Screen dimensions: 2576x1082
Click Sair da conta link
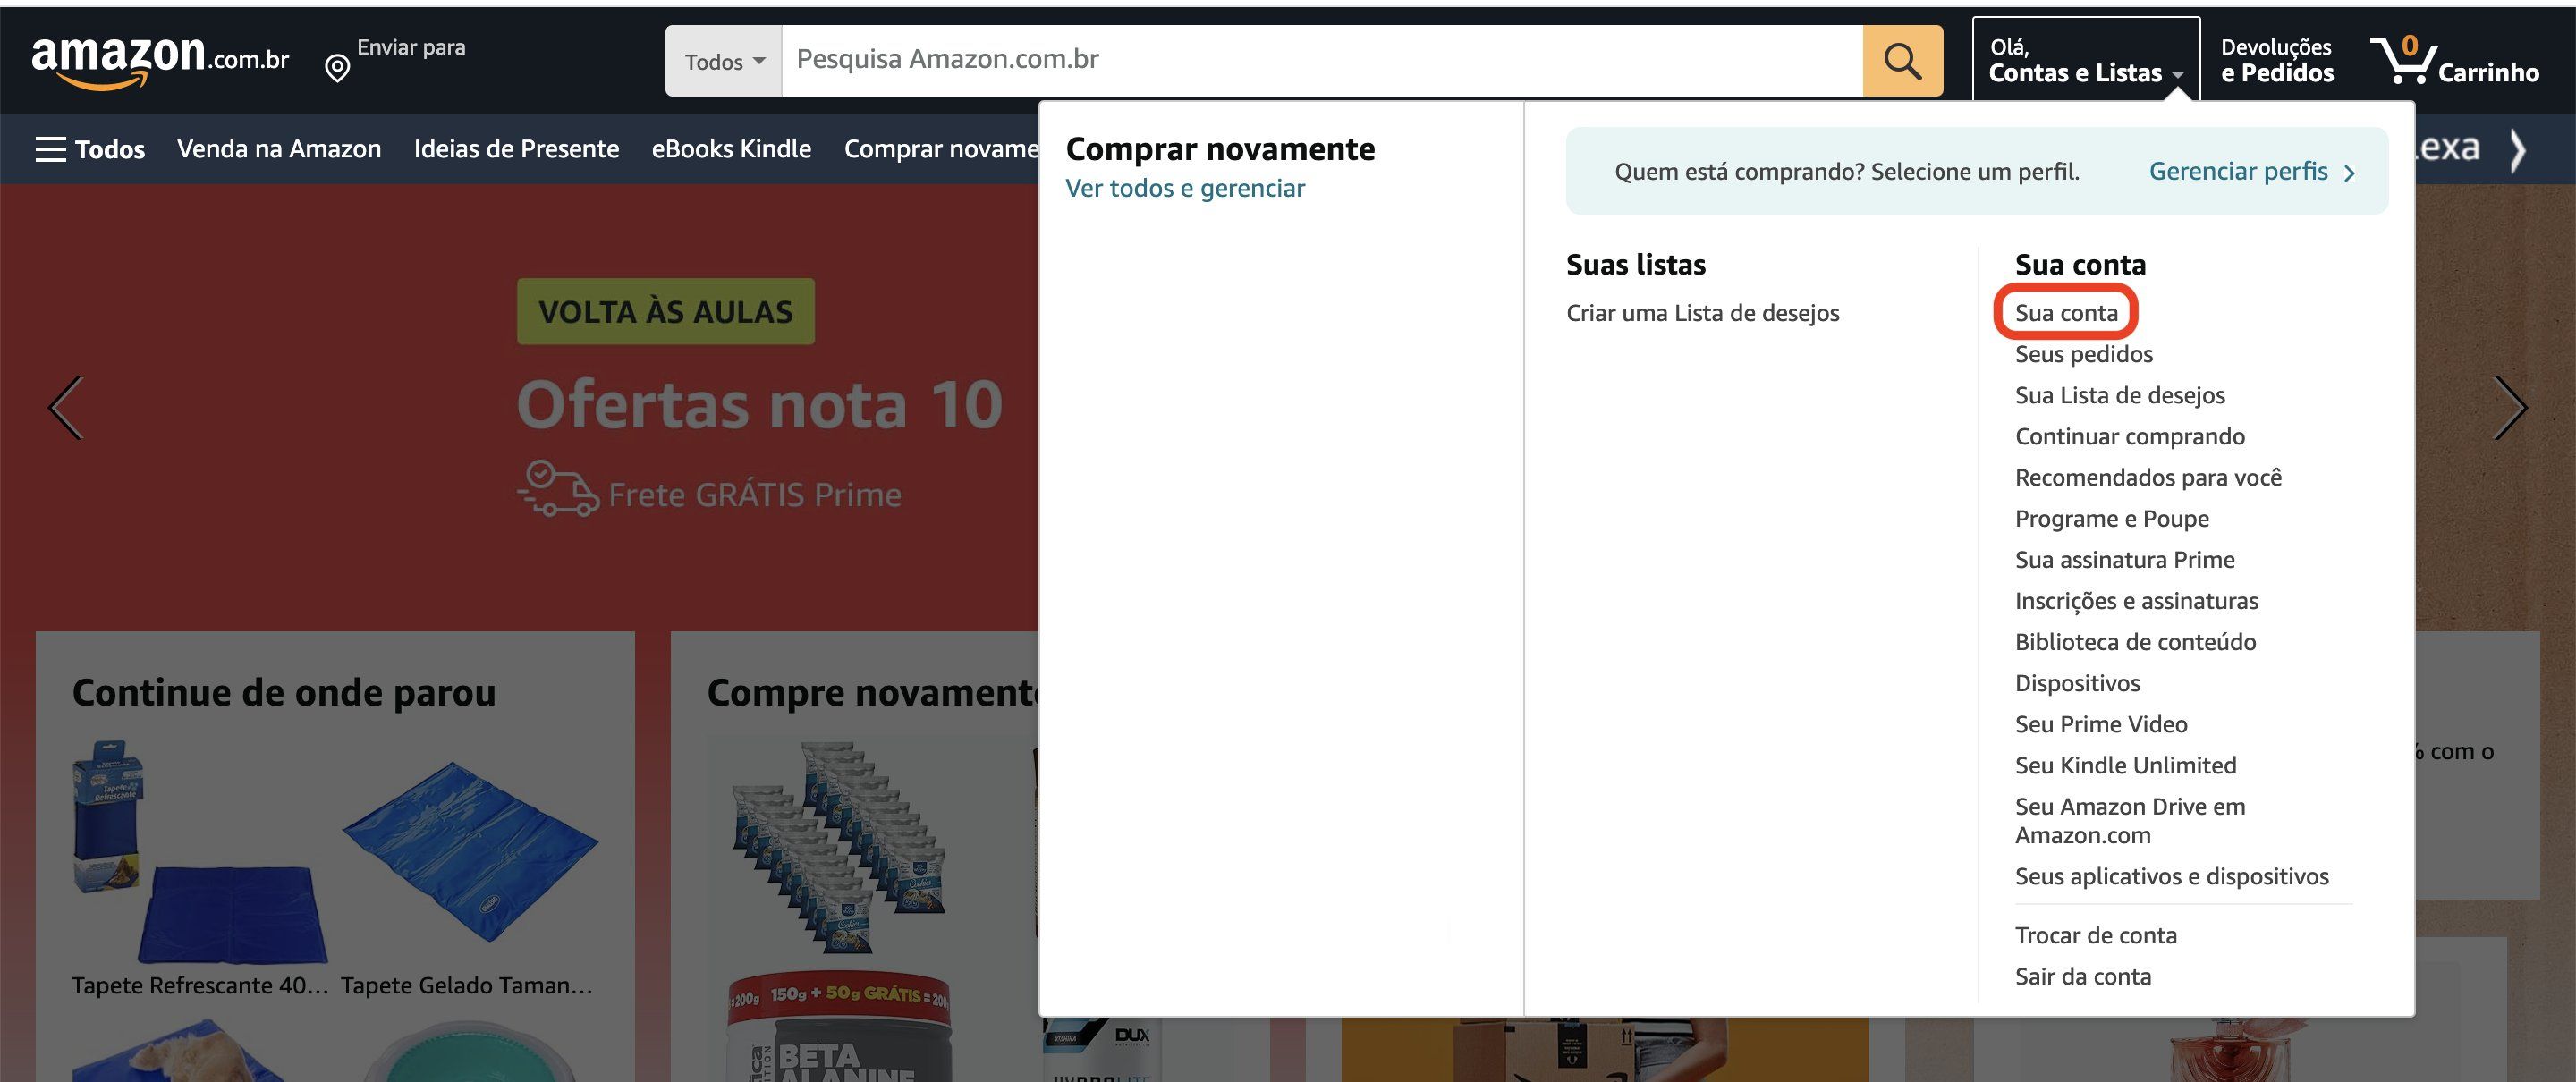(2082, 976)
